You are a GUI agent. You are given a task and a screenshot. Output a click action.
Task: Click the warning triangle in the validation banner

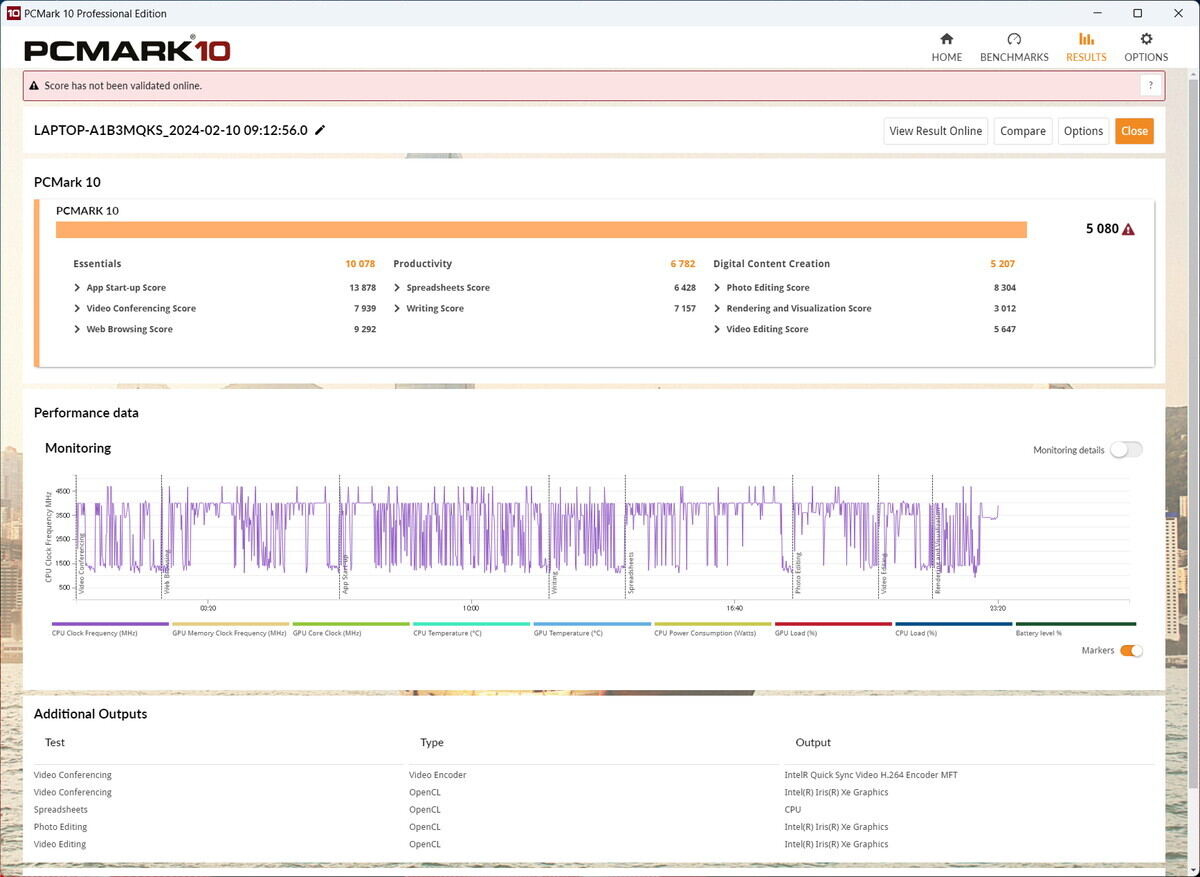coord(34,86)
